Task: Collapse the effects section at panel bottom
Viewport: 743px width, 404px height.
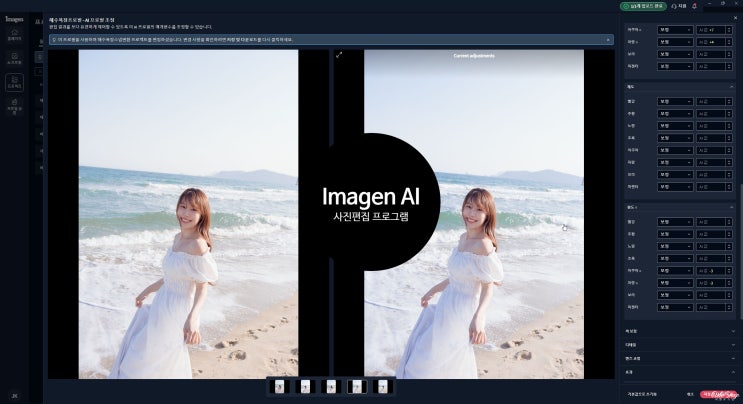Action: [x=733, y=372]
